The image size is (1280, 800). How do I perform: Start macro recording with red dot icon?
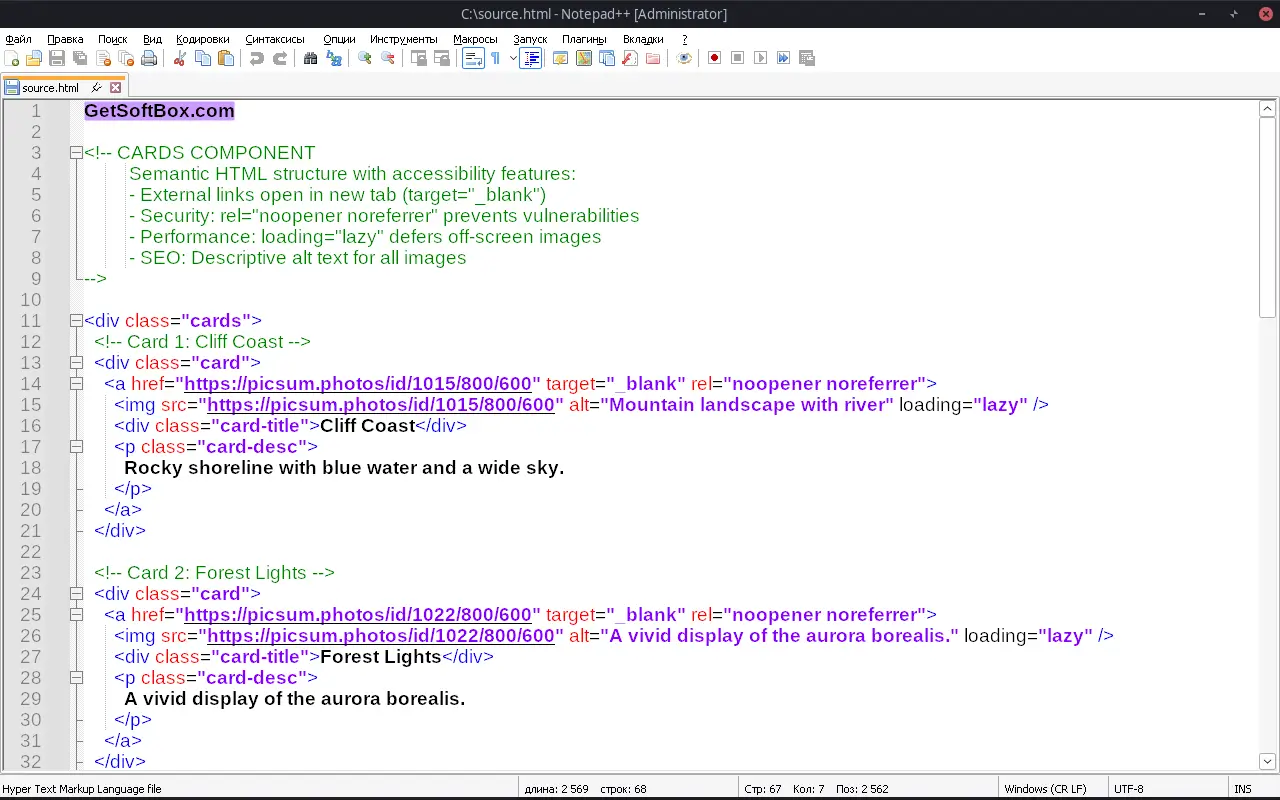click(714, 58)
